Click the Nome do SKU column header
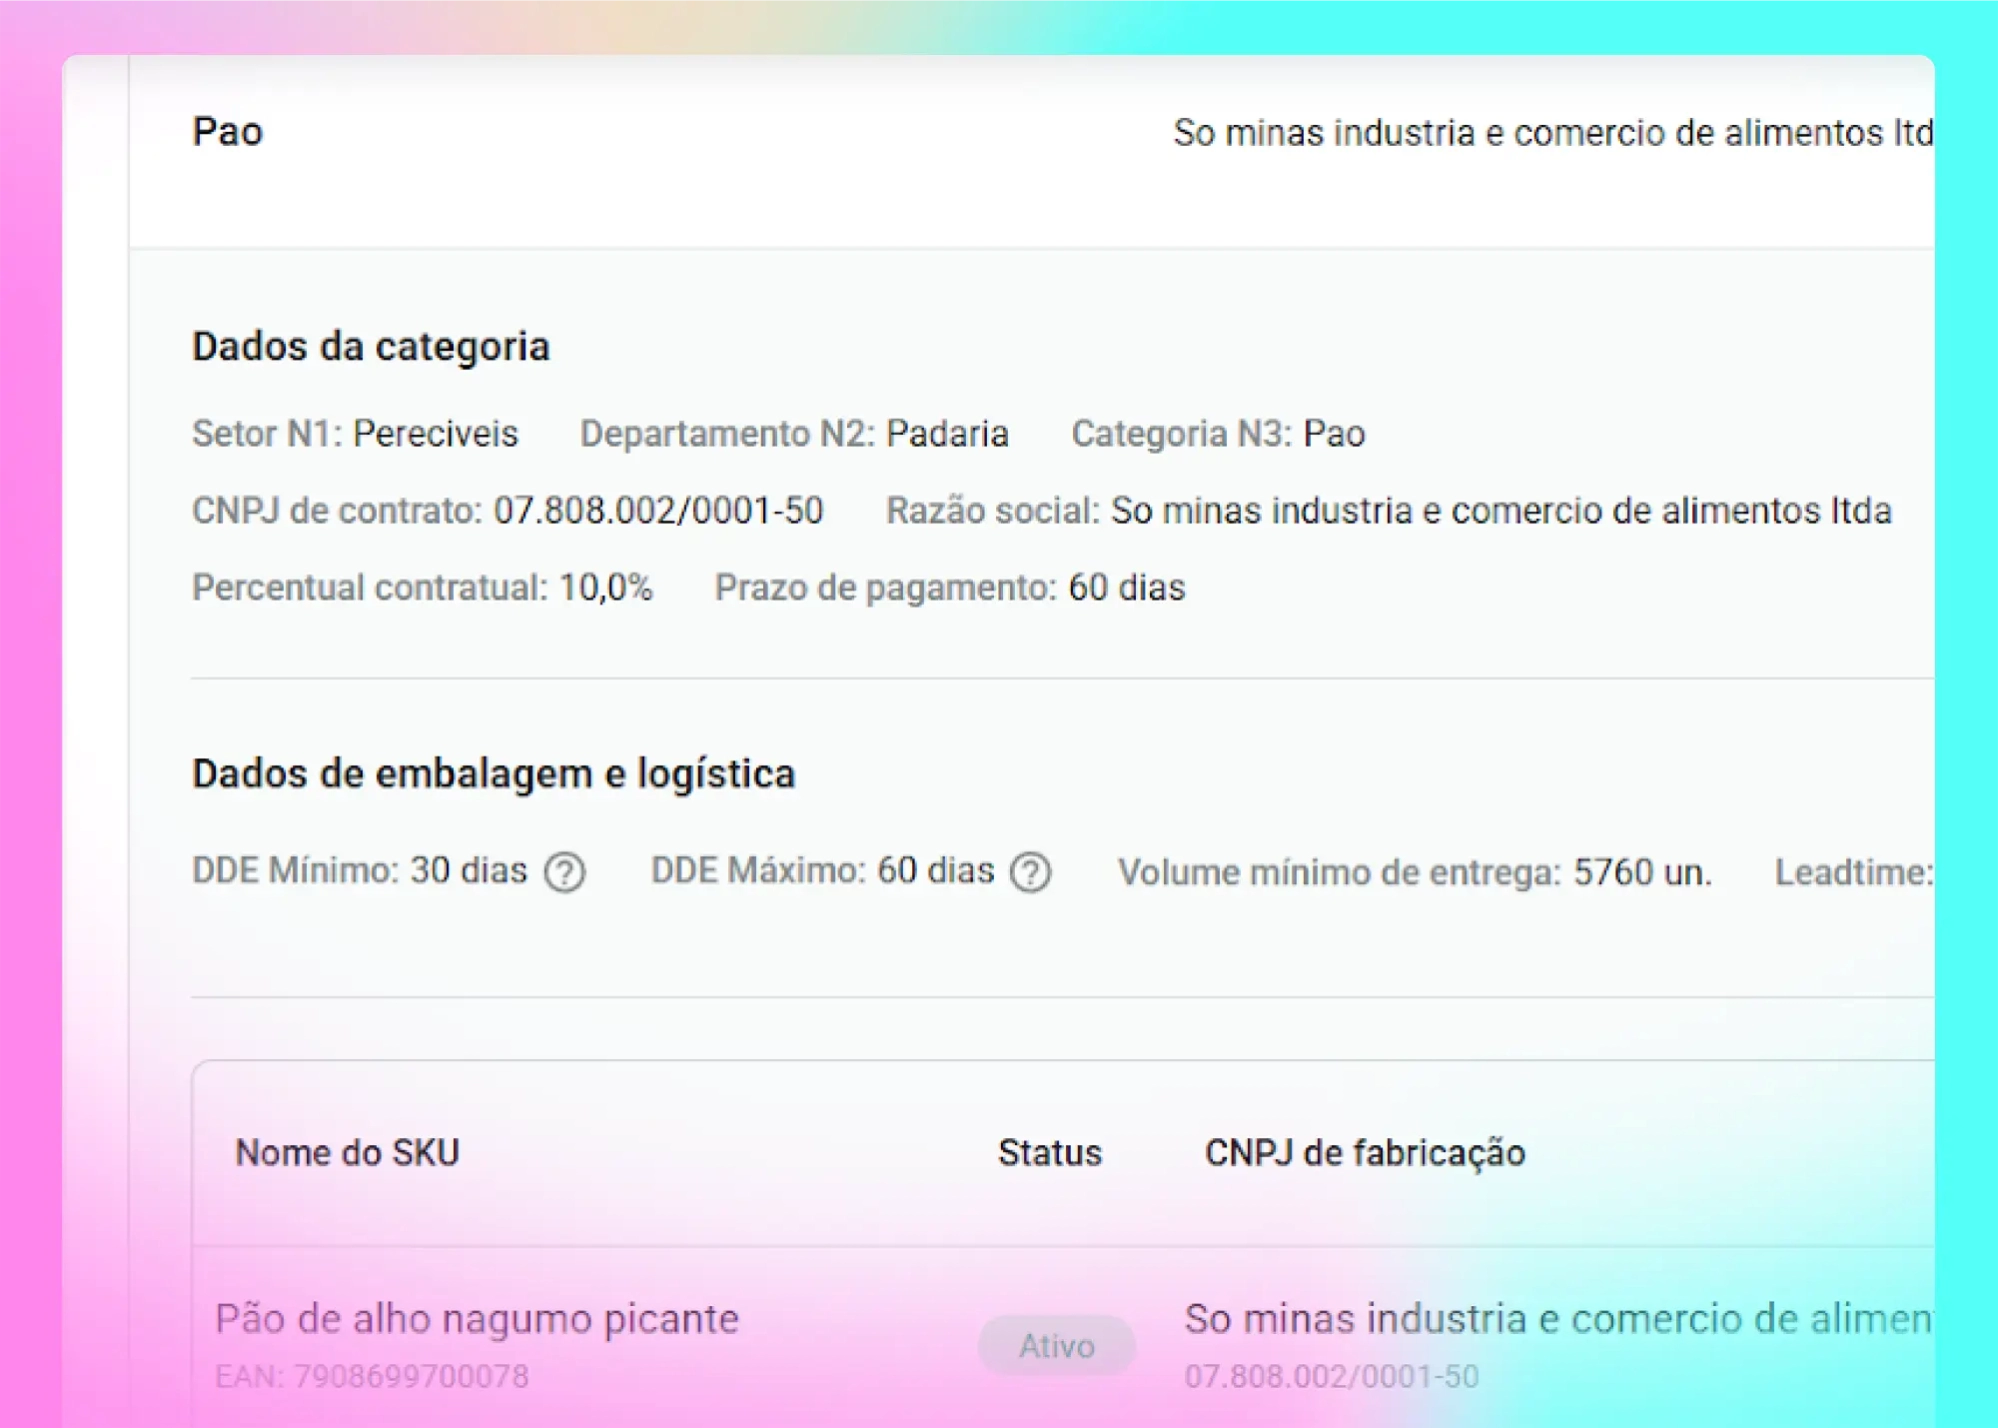This screenshot has height=1428, width=1998. (x=347, y=1153)
